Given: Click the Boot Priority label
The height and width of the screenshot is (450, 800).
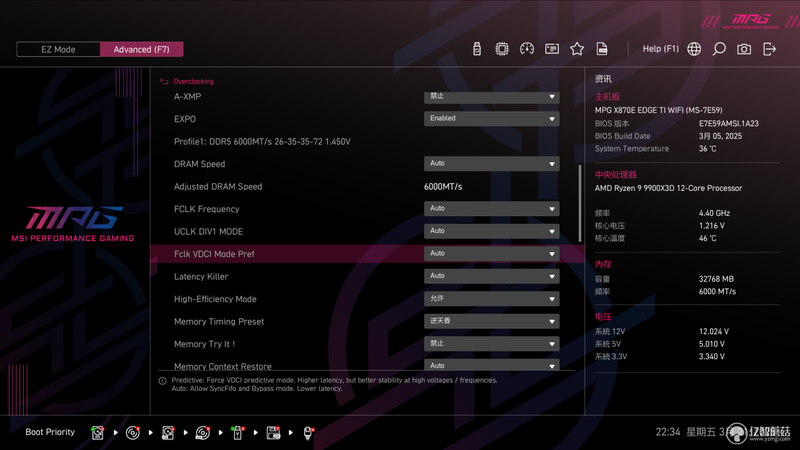Looking at the screenshot, I should [50, 432].
